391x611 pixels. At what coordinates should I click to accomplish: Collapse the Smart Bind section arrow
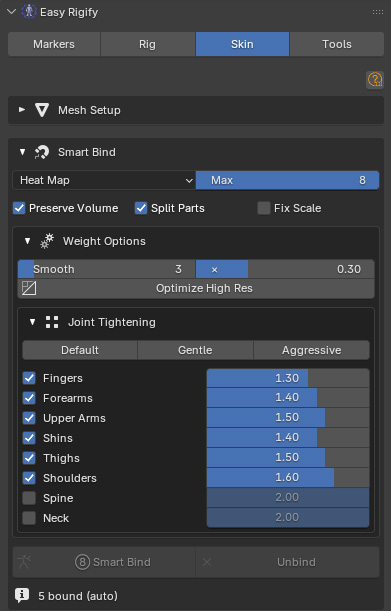click(x=22, y=152)
